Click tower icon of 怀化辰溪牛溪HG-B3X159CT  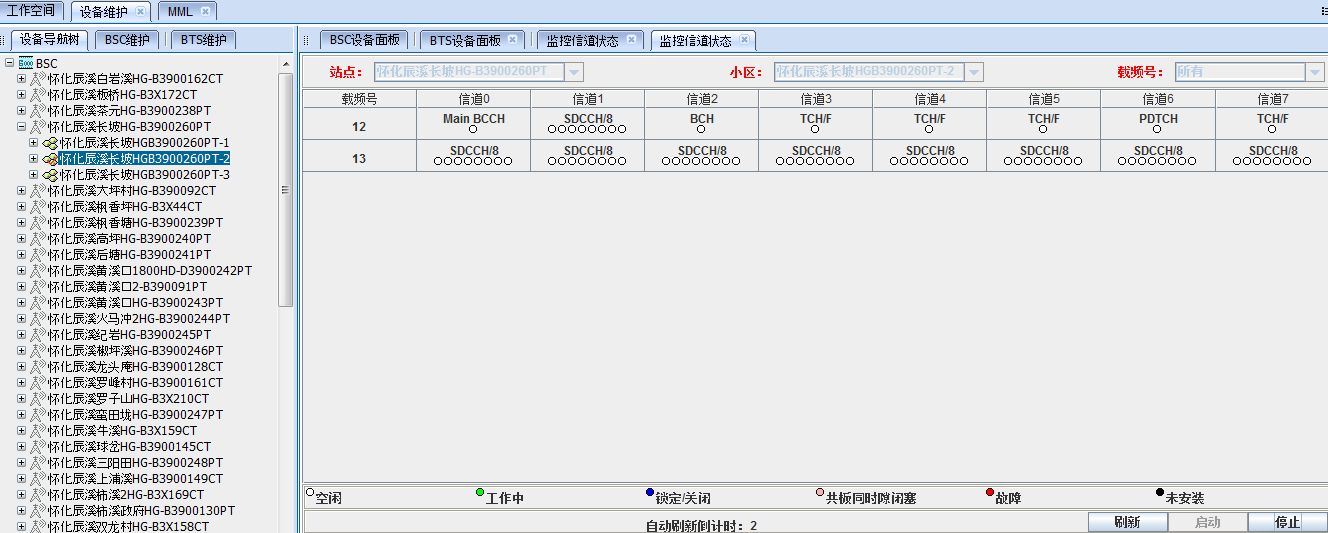39,431
